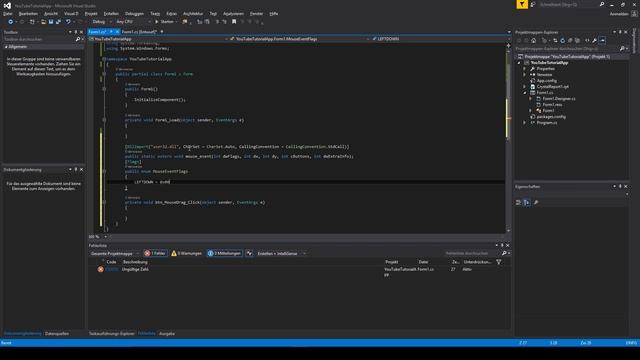Select CrystalReport1.rpt in the solution tree
Image resolution: width=640 pixels, height=360 pixels.
coord(552,87)
